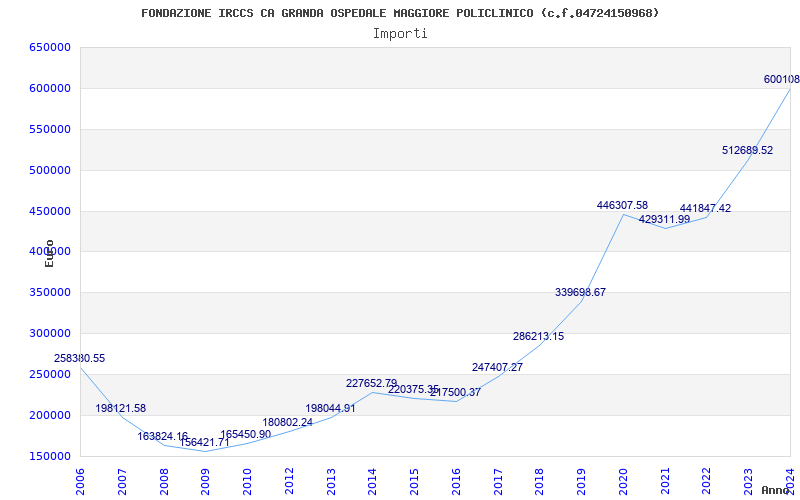Click the 247407.27 data label
Viewport: 800px width, 500px height.
[497, 367]
